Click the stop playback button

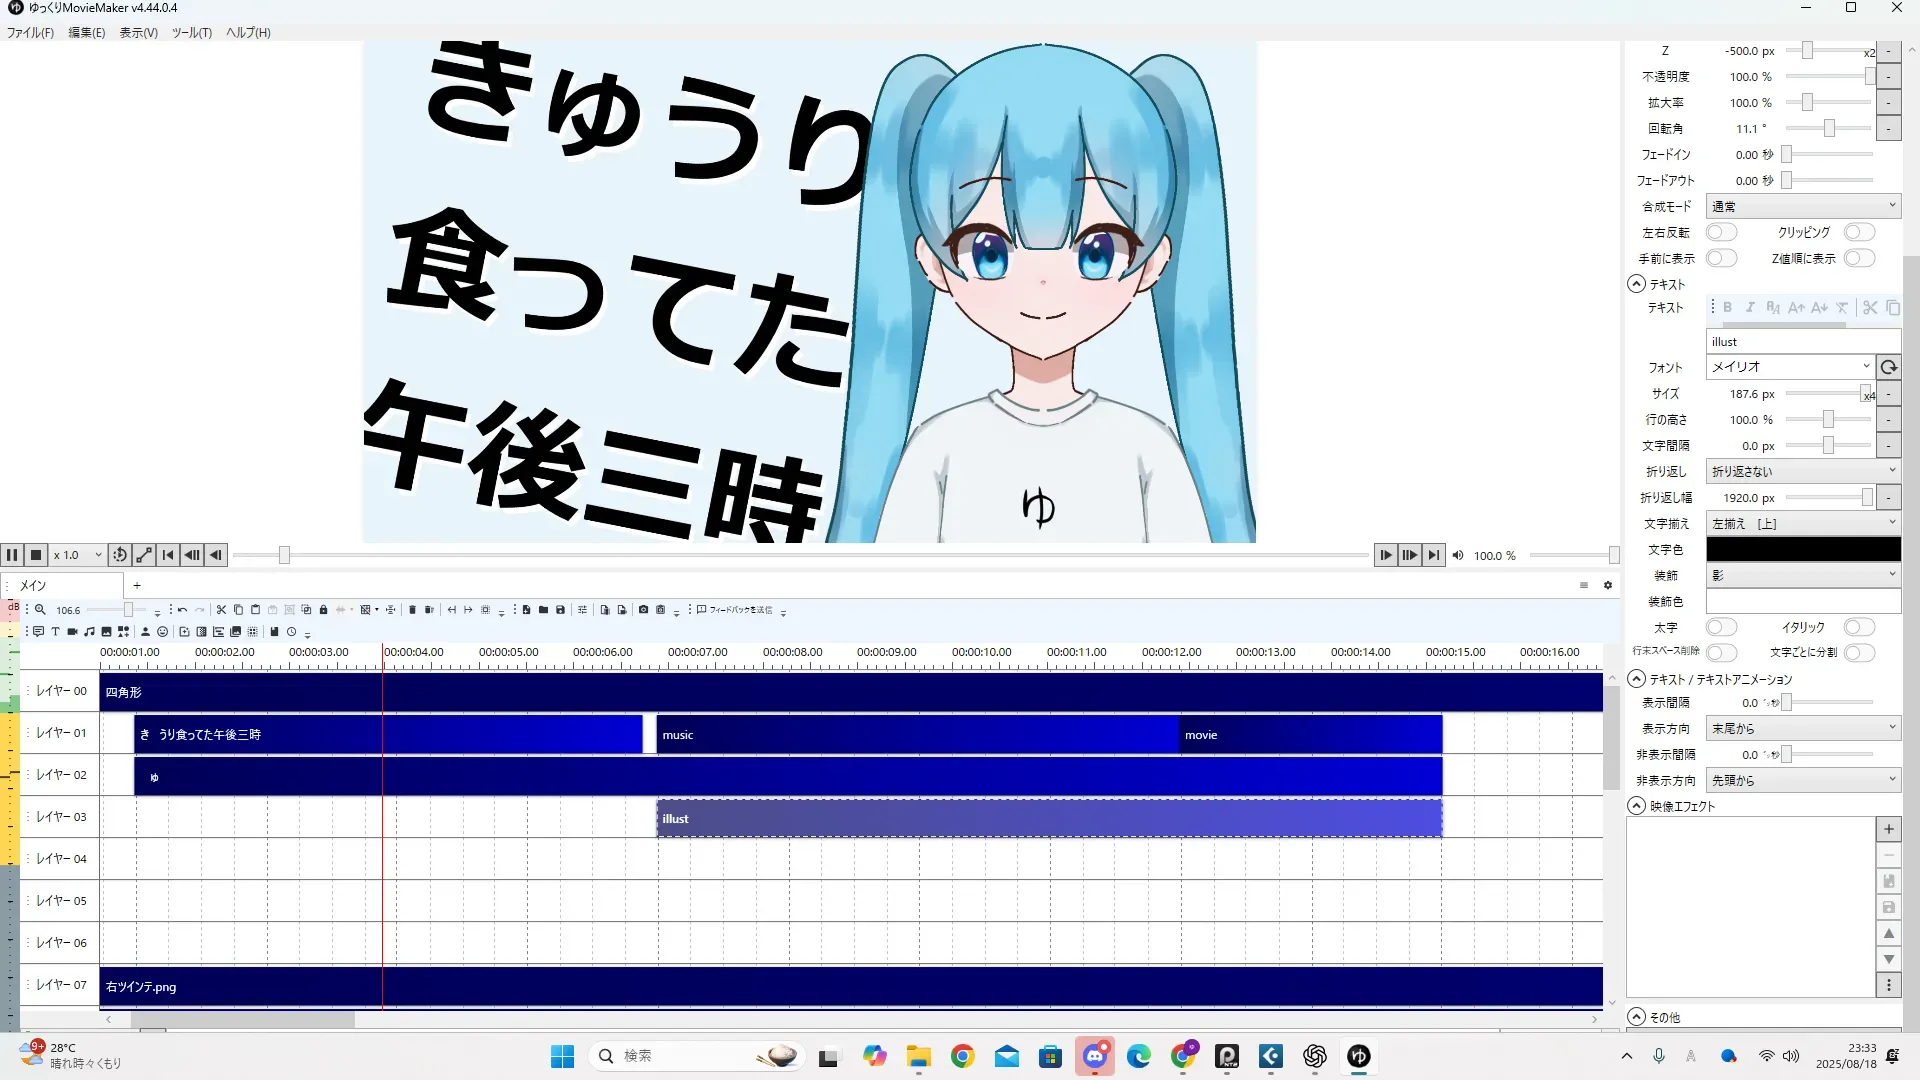pos(36,555)
